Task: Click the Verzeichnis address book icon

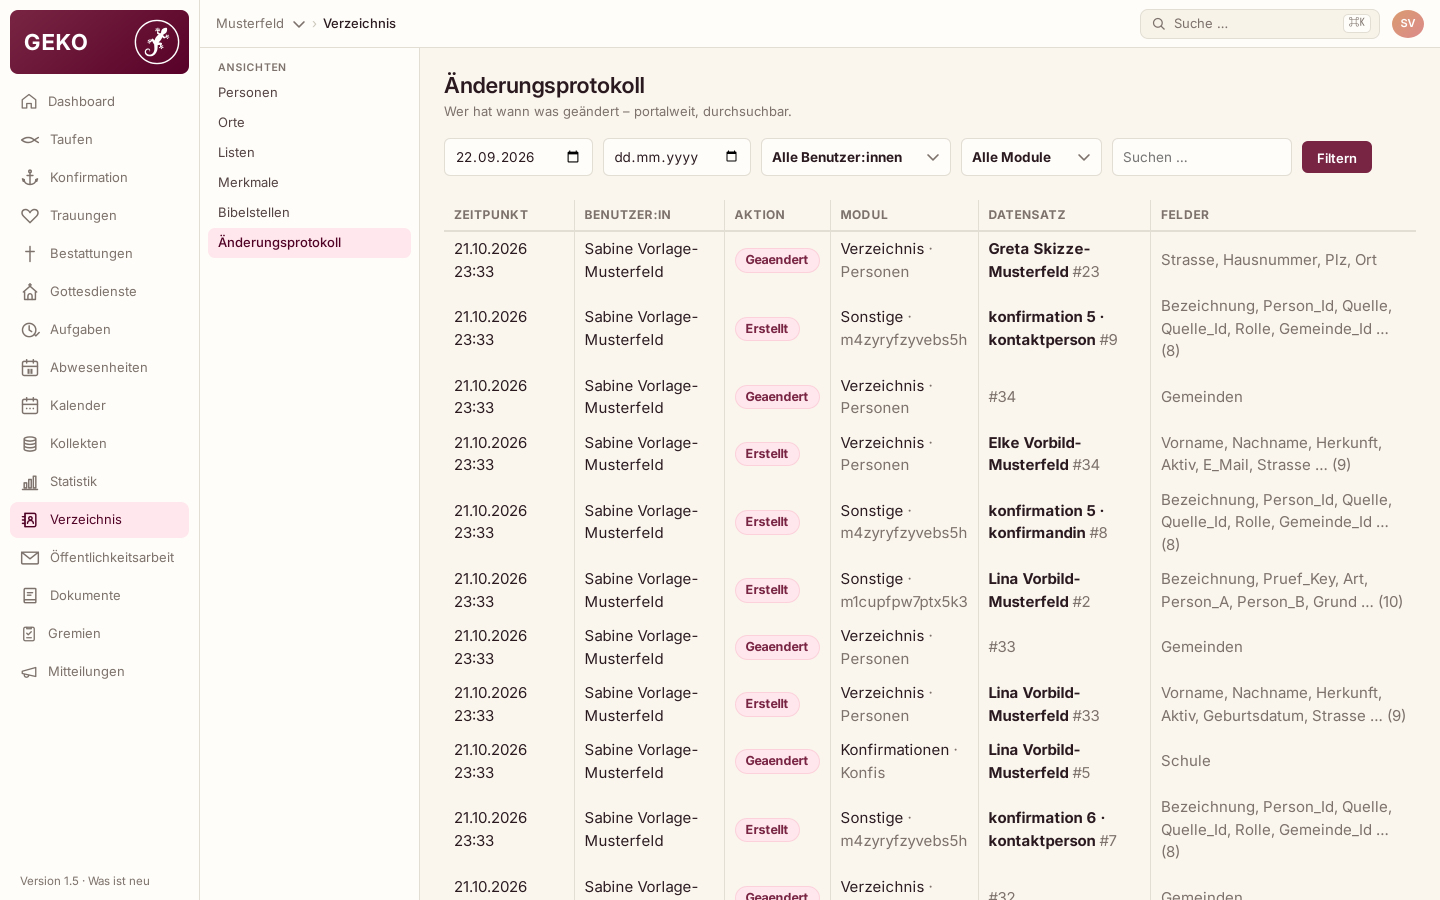Action: [x=30, y=519]
